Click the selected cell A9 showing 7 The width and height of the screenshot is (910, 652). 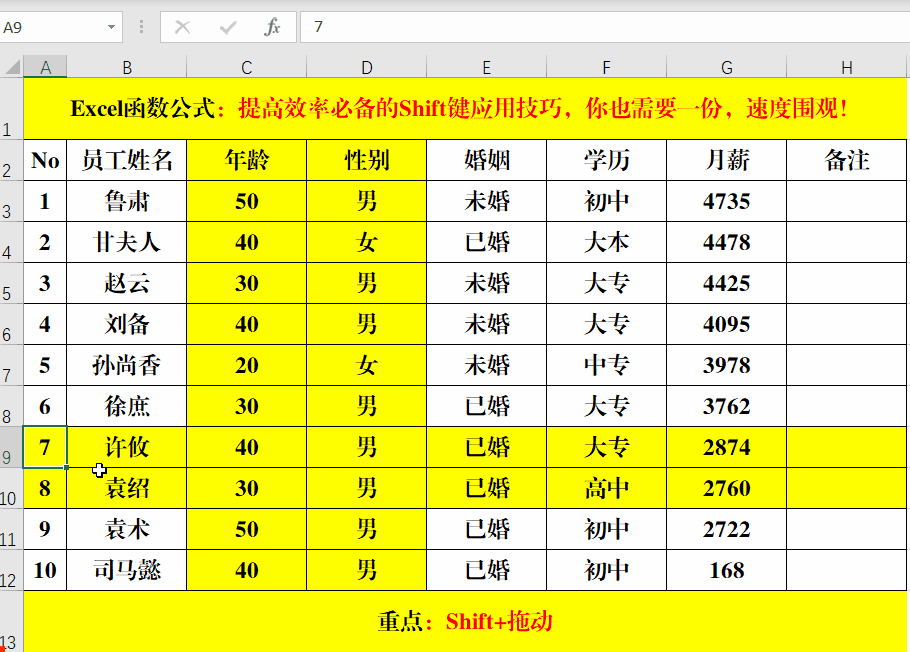pyautogui.click(x=45, y=447)
